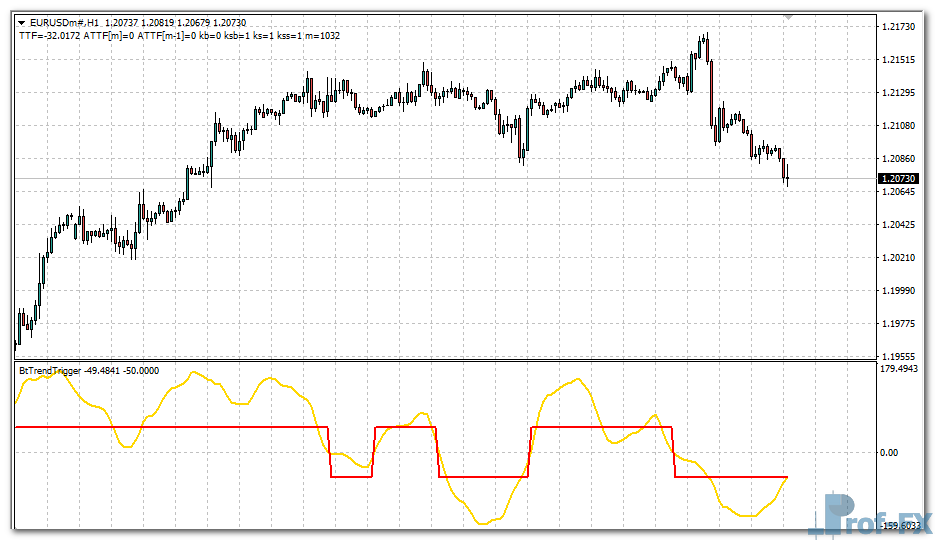Image resolution: width=935 pixels, height=540 pixels.
Task: Click the 1.21080 price scale label
Action: 897,126
